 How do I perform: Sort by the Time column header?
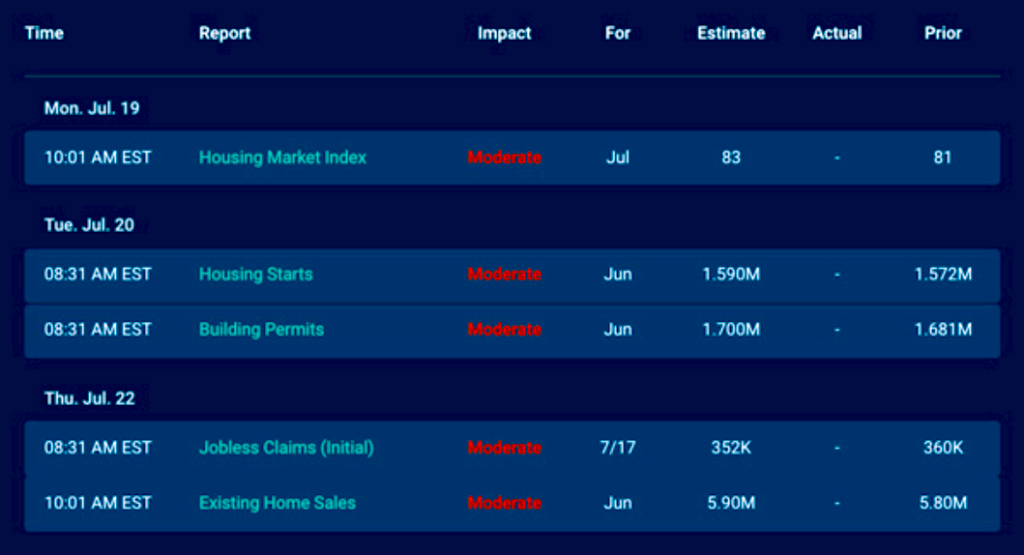[44, 33]
